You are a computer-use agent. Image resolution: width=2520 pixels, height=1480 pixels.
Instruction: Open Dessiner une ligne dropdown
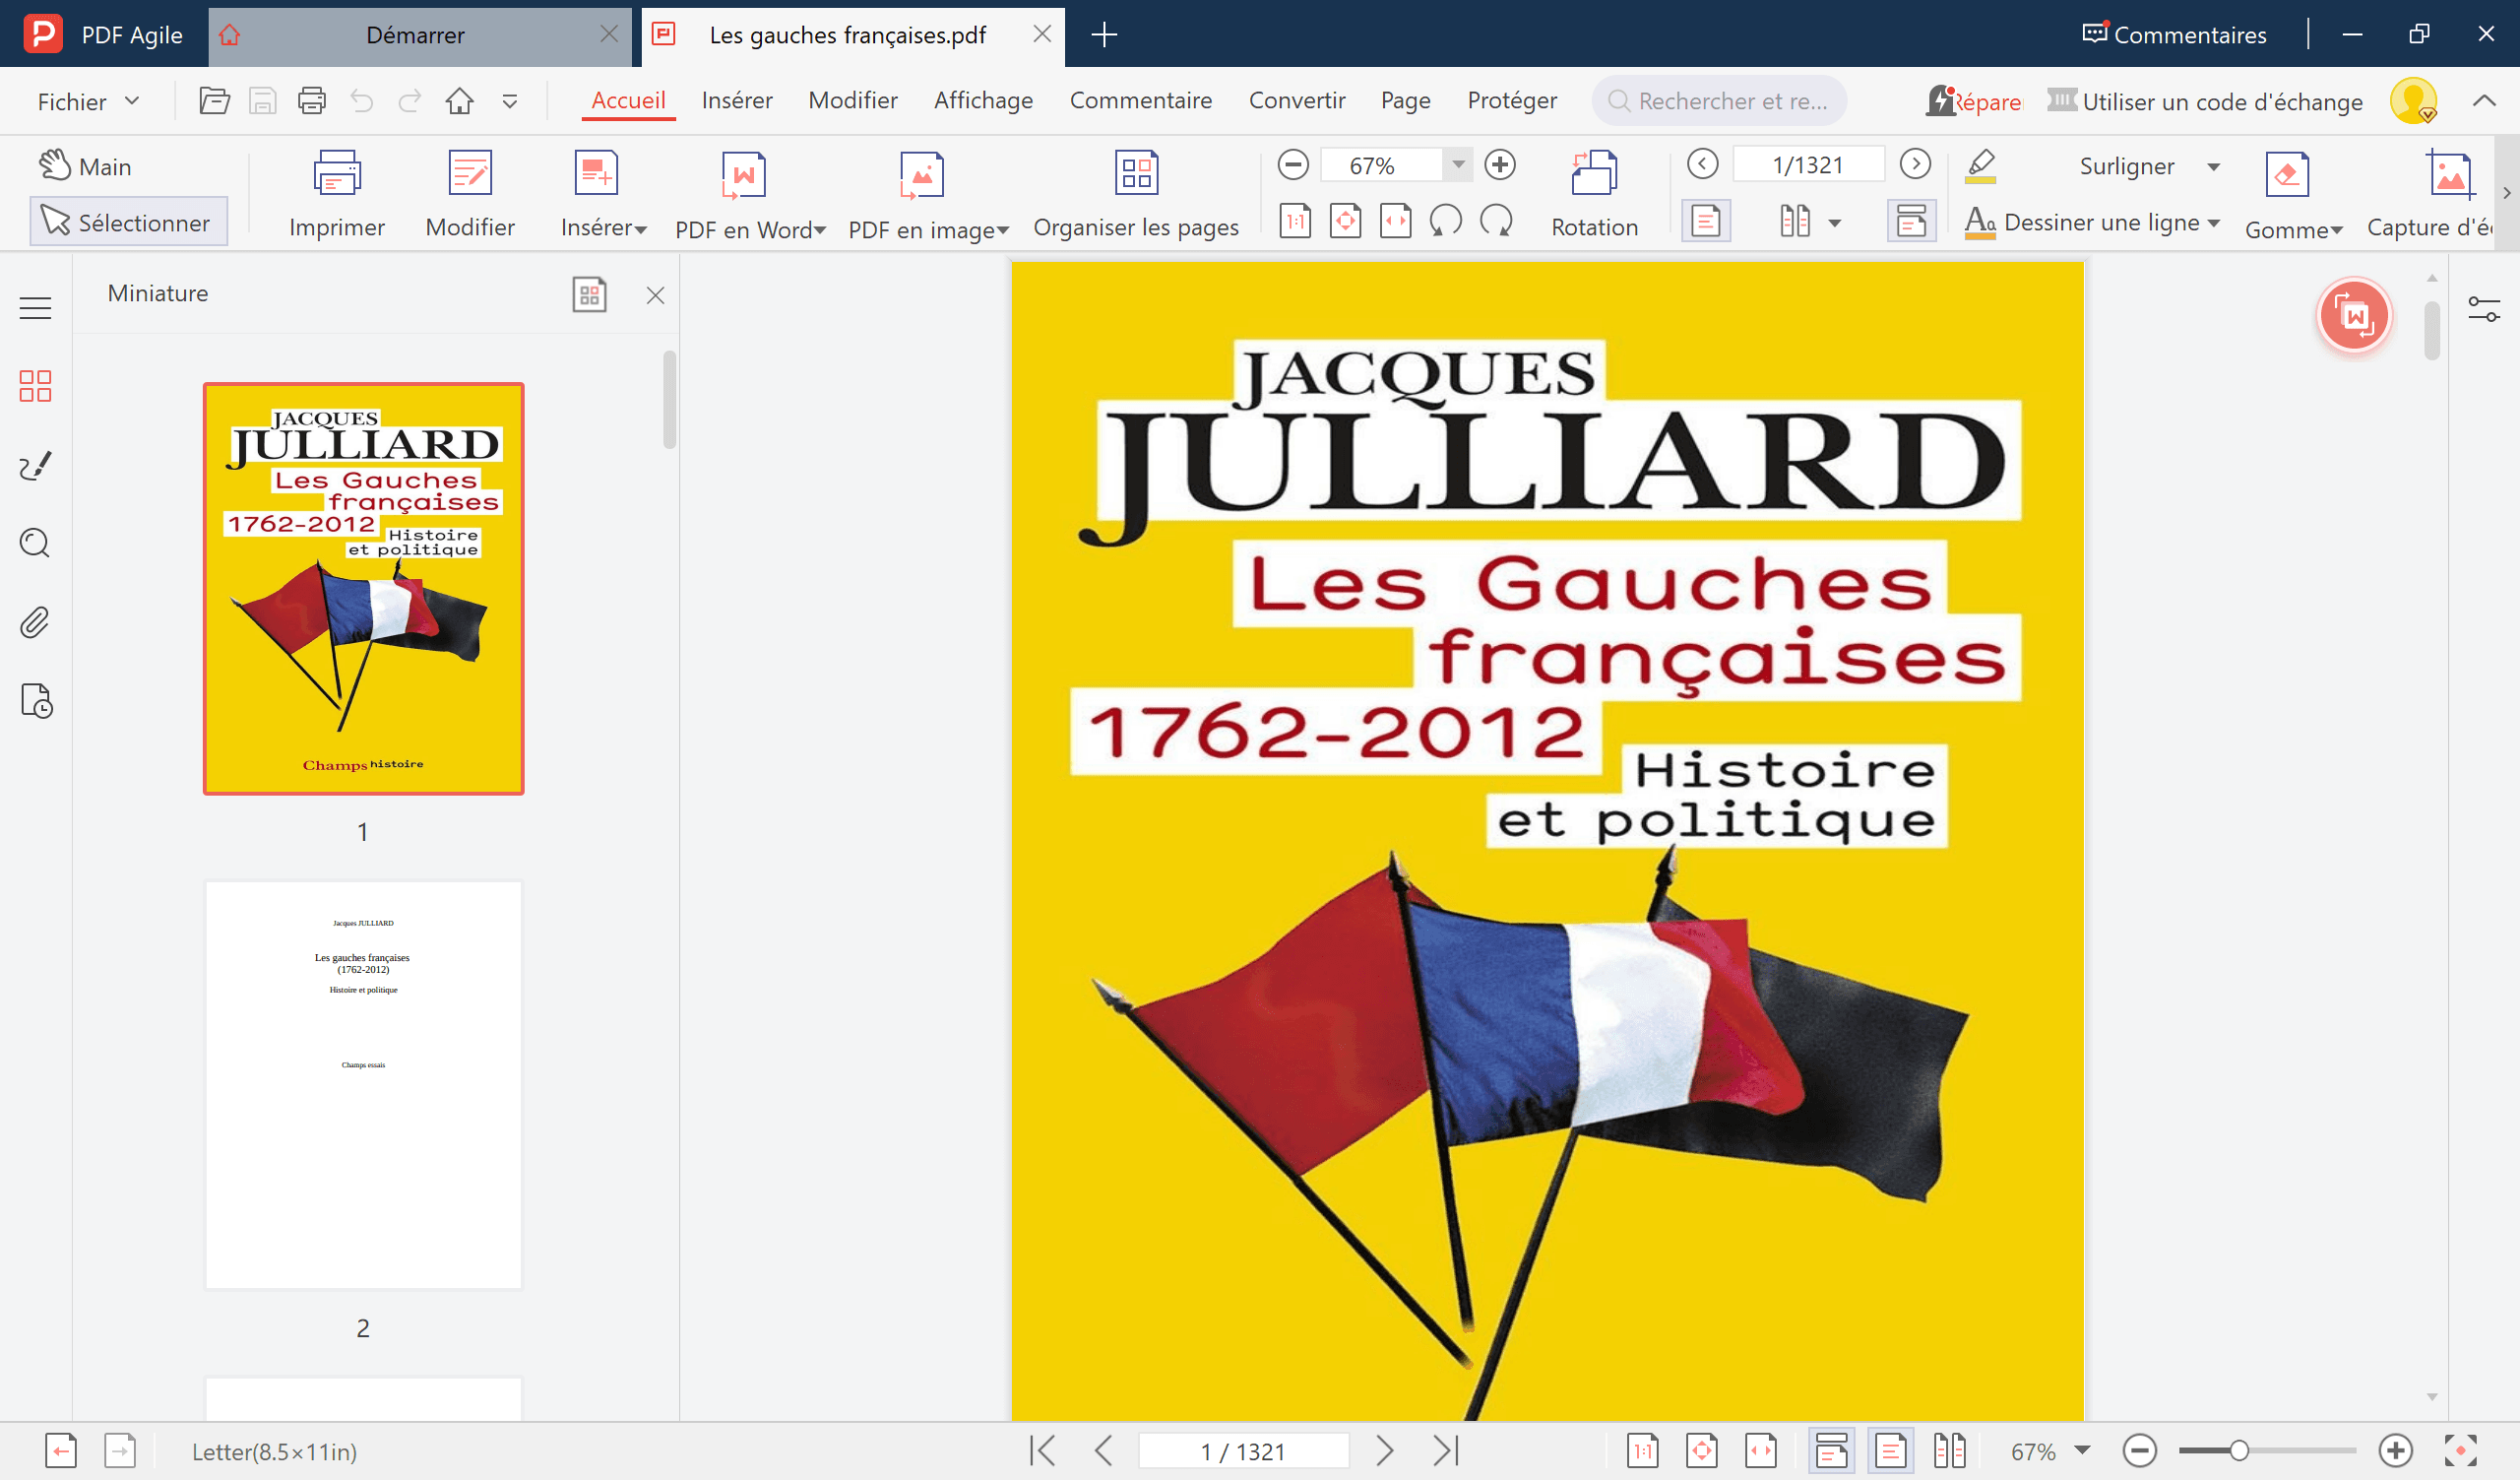click(2213, 222)
